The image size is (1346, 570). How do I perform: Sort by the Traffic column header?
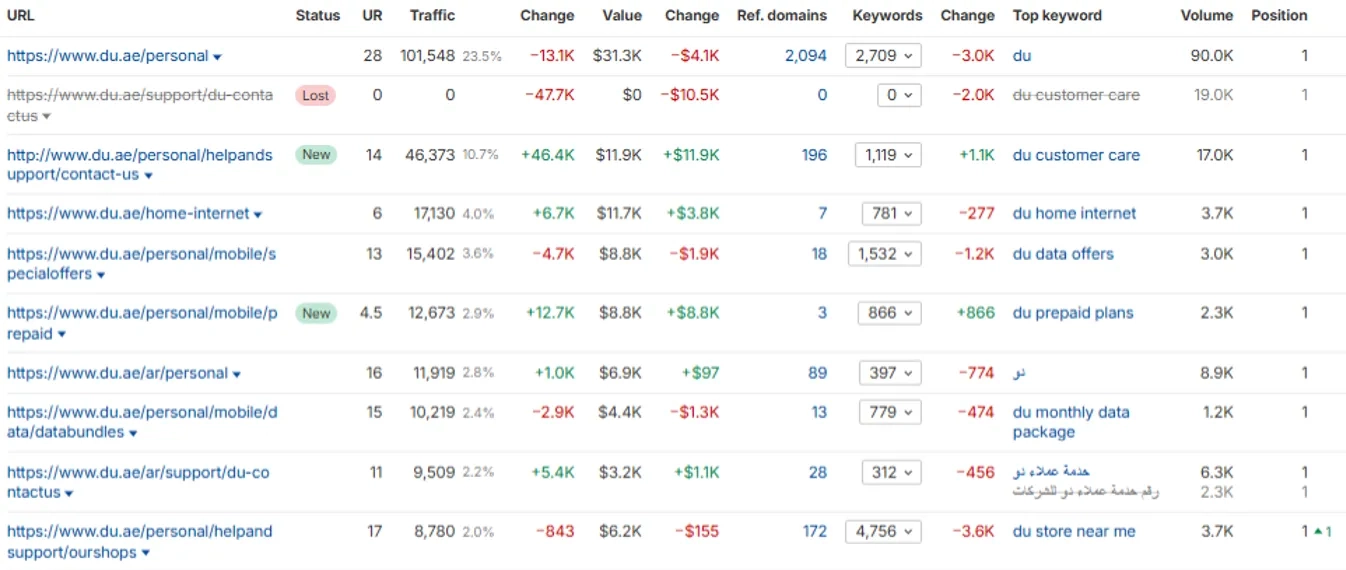(x=432, y=15)
